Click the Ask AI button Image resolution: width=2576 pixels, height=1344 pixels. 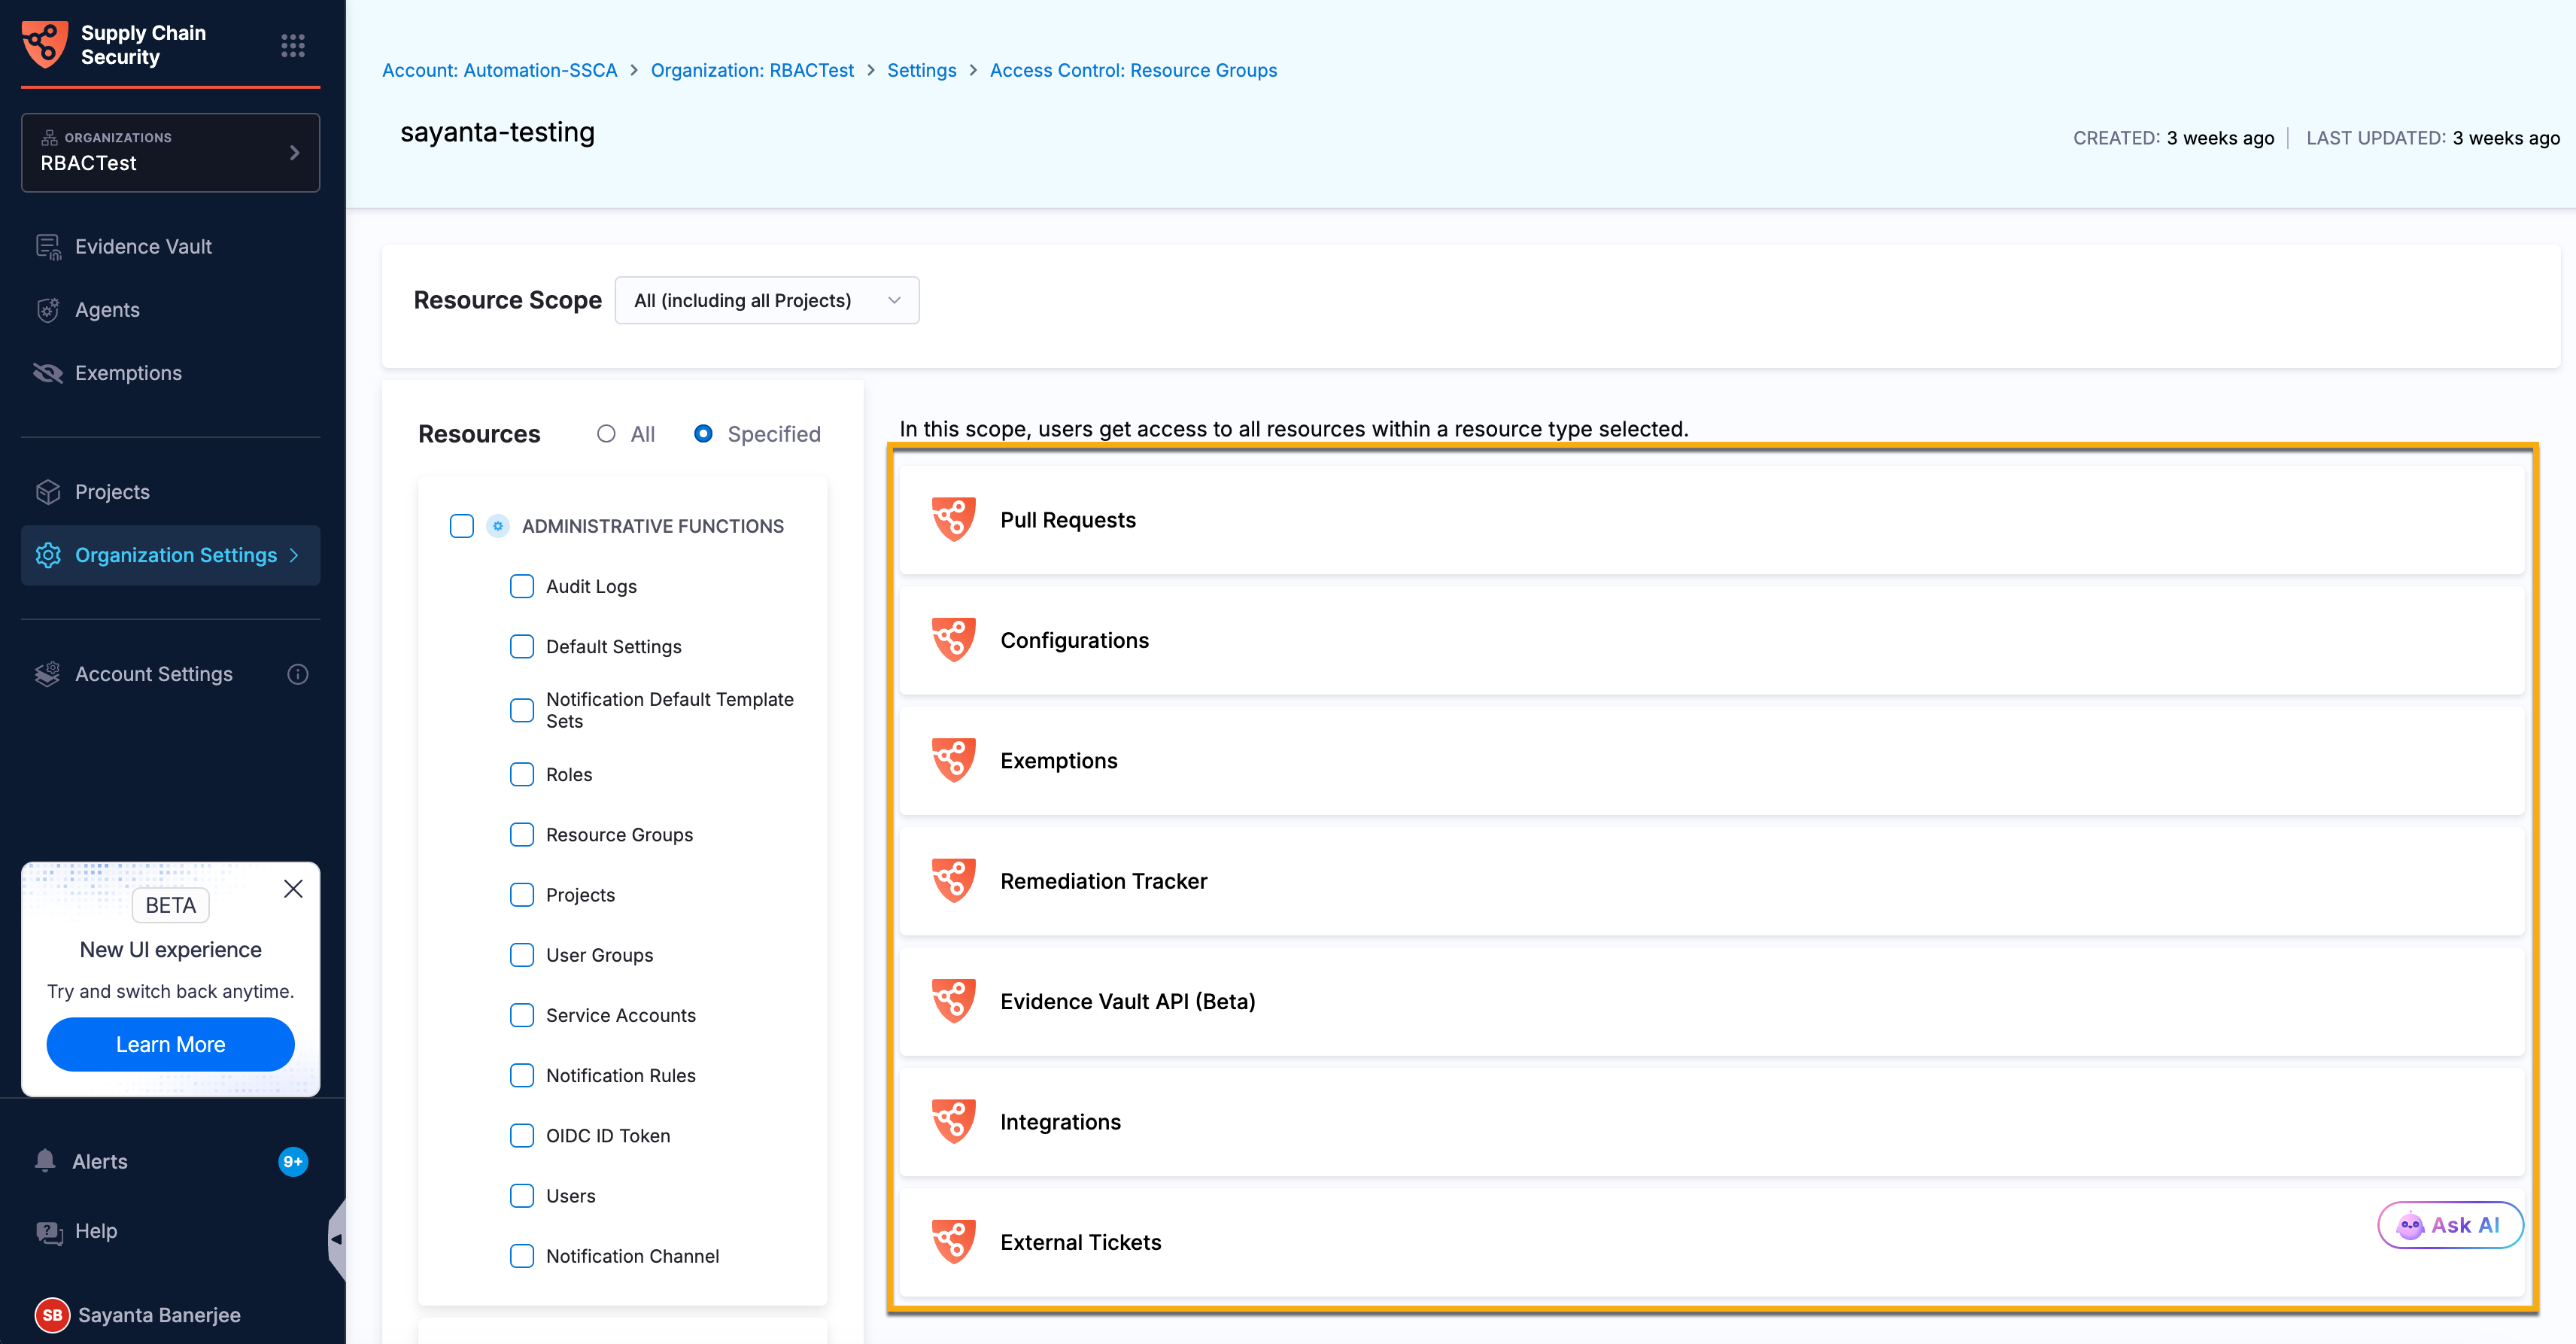[x=2450, y=1225]
